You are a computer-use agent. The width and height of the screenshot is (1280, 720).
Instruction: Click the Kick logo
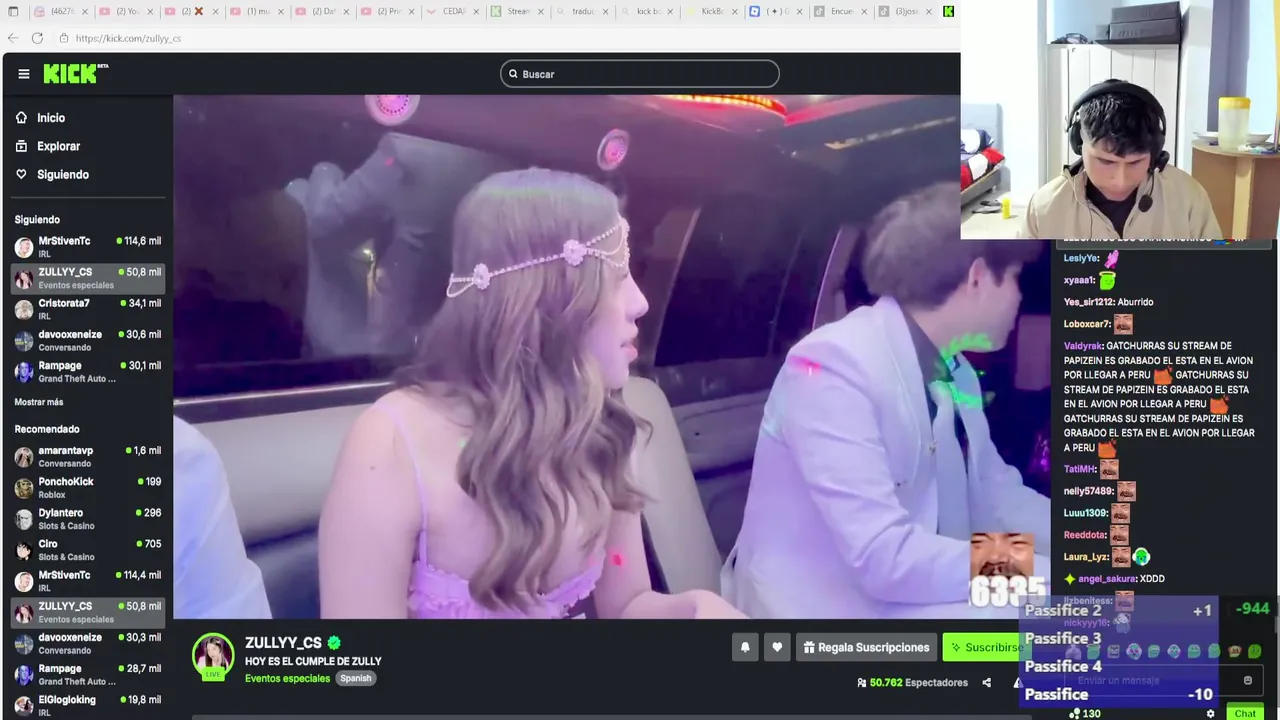[x=75, y=73]
